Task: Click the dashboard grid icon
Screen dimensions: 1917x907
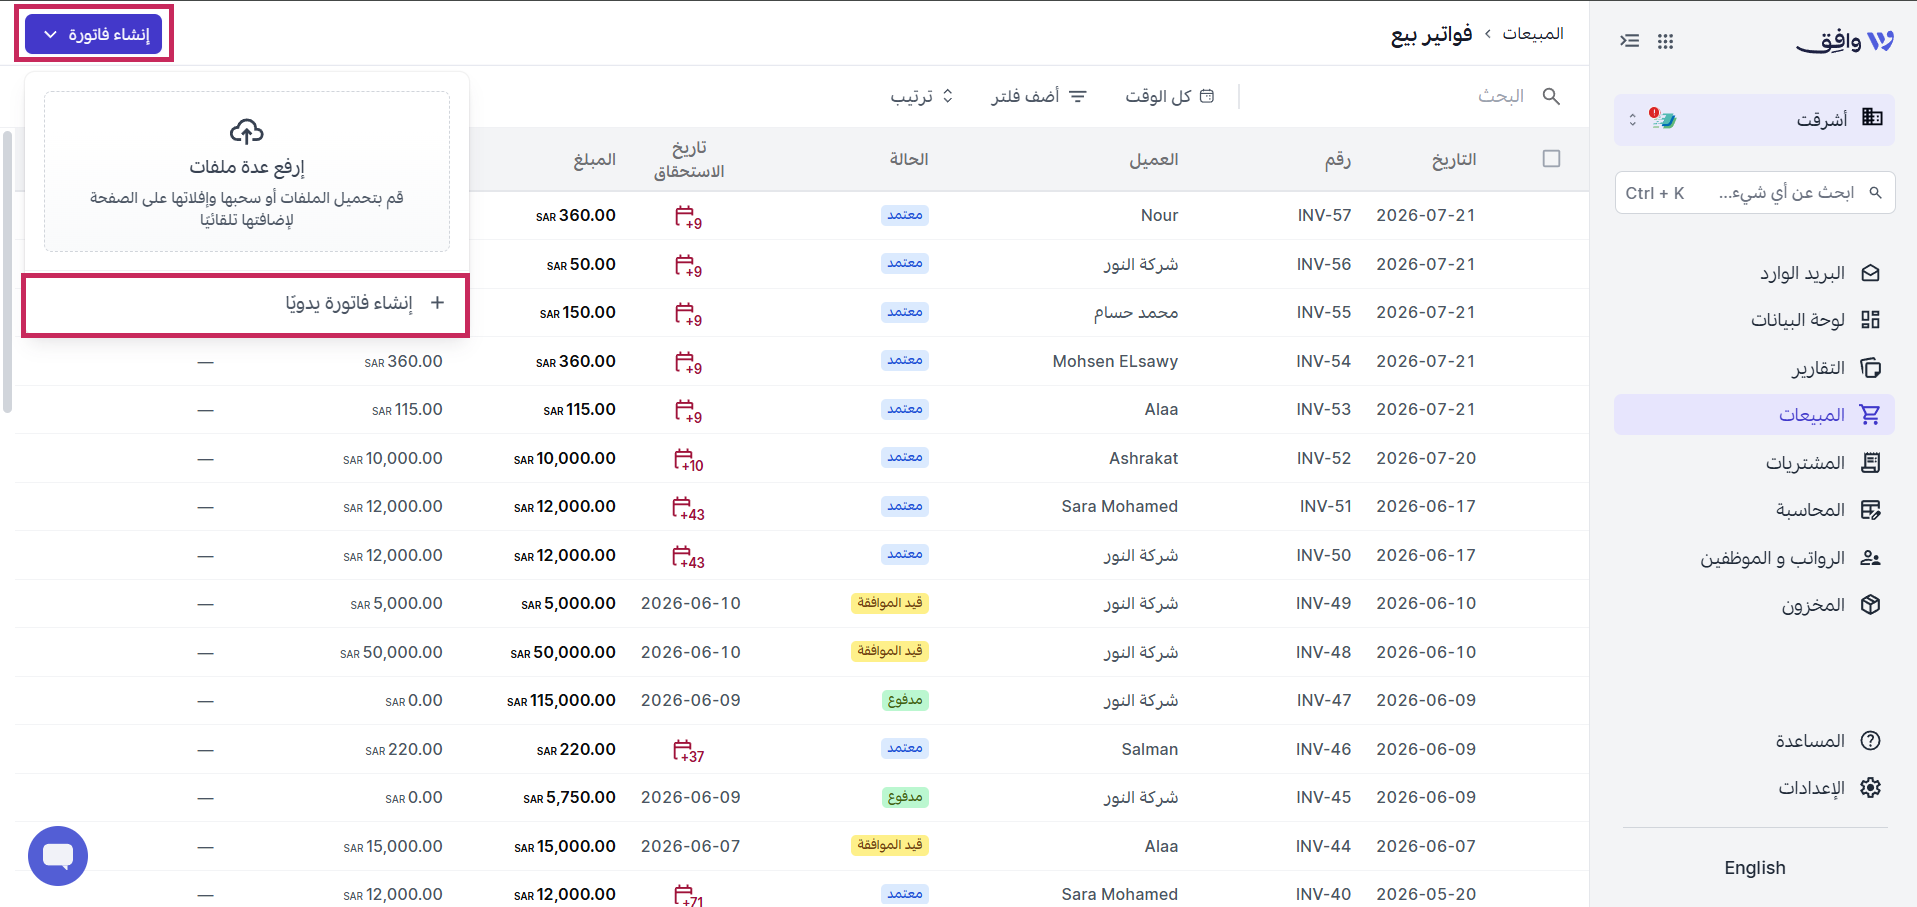Action: (x=1871, y=320)
